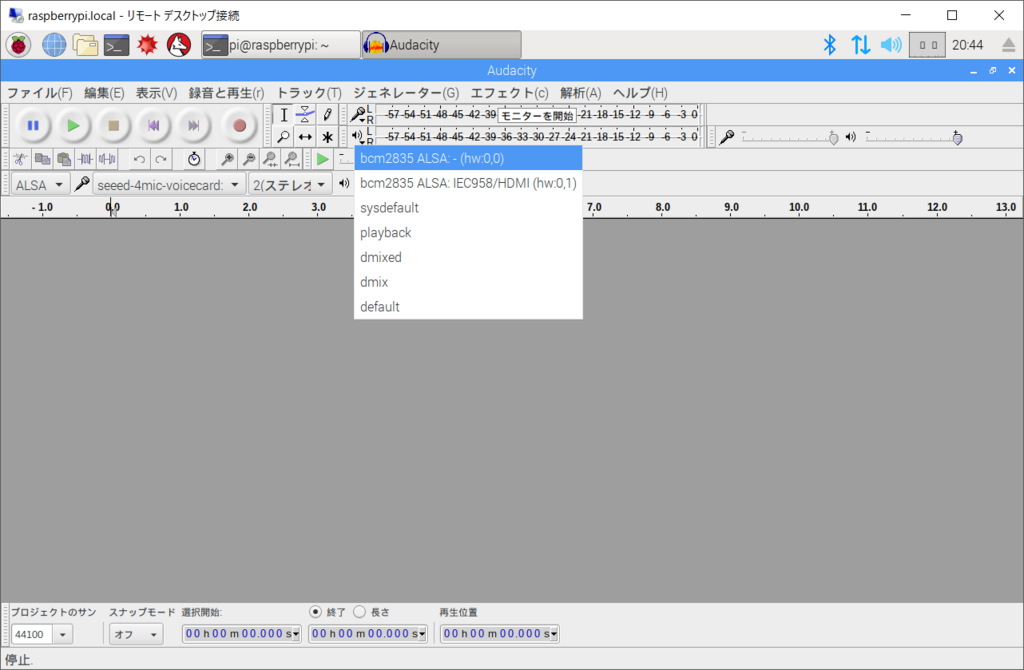1024x670 pixels.
Task: Switch to pi@raspberrypi terminal taskbar button
Action: [281, 45]
